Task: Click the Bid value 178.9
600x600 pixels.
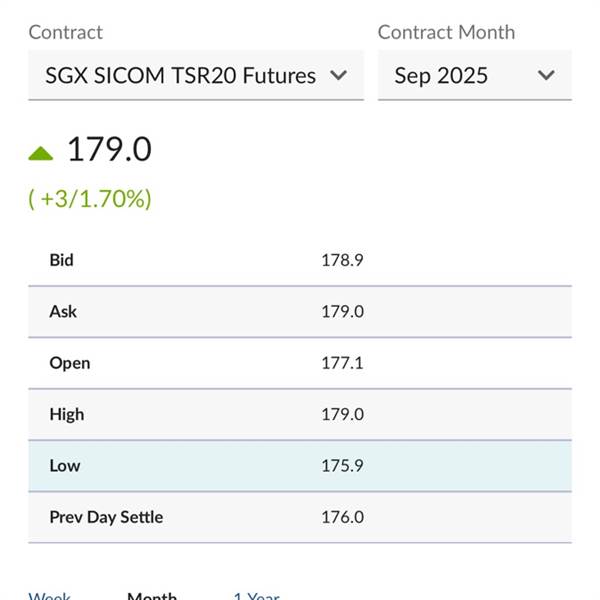Action: pyautogui.click(x=342, y=260)
